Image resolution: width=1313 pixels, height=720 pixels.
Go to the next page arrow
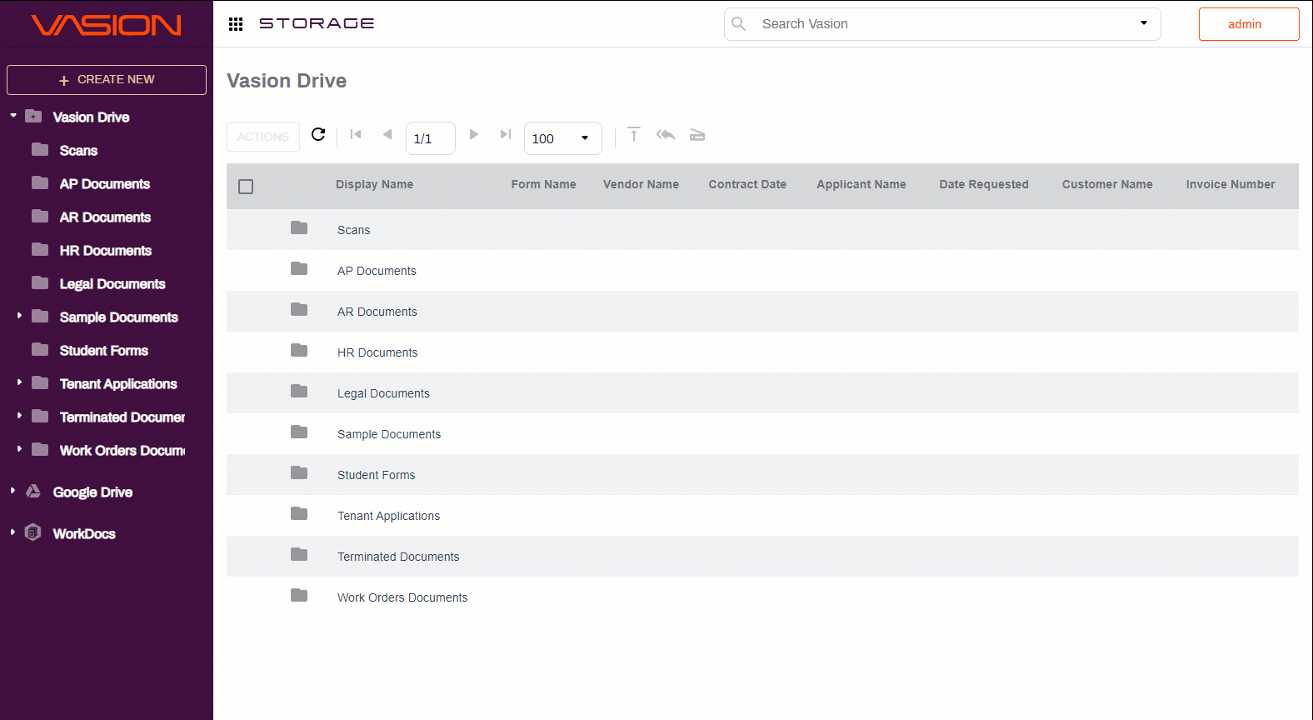(x=474, y=134)
